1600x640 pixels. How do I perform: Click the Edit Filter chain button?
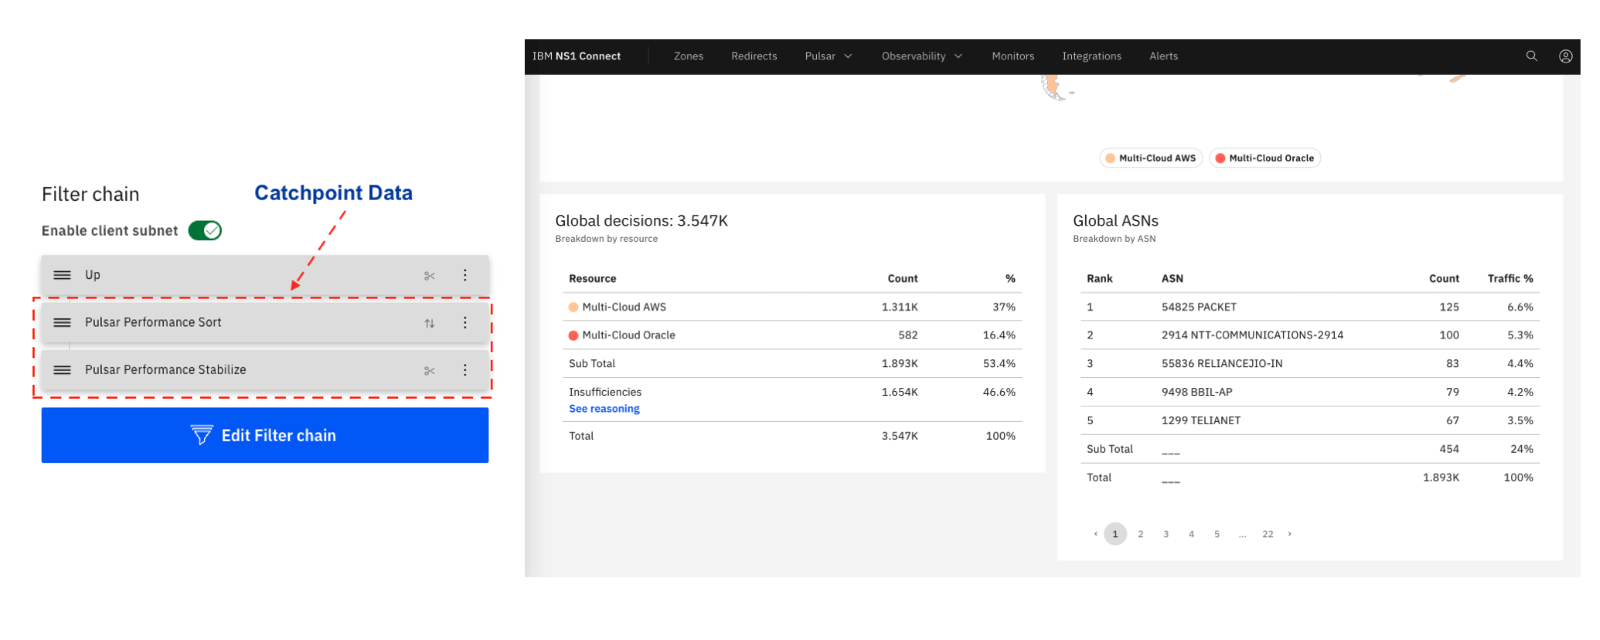tap(265, 435)
